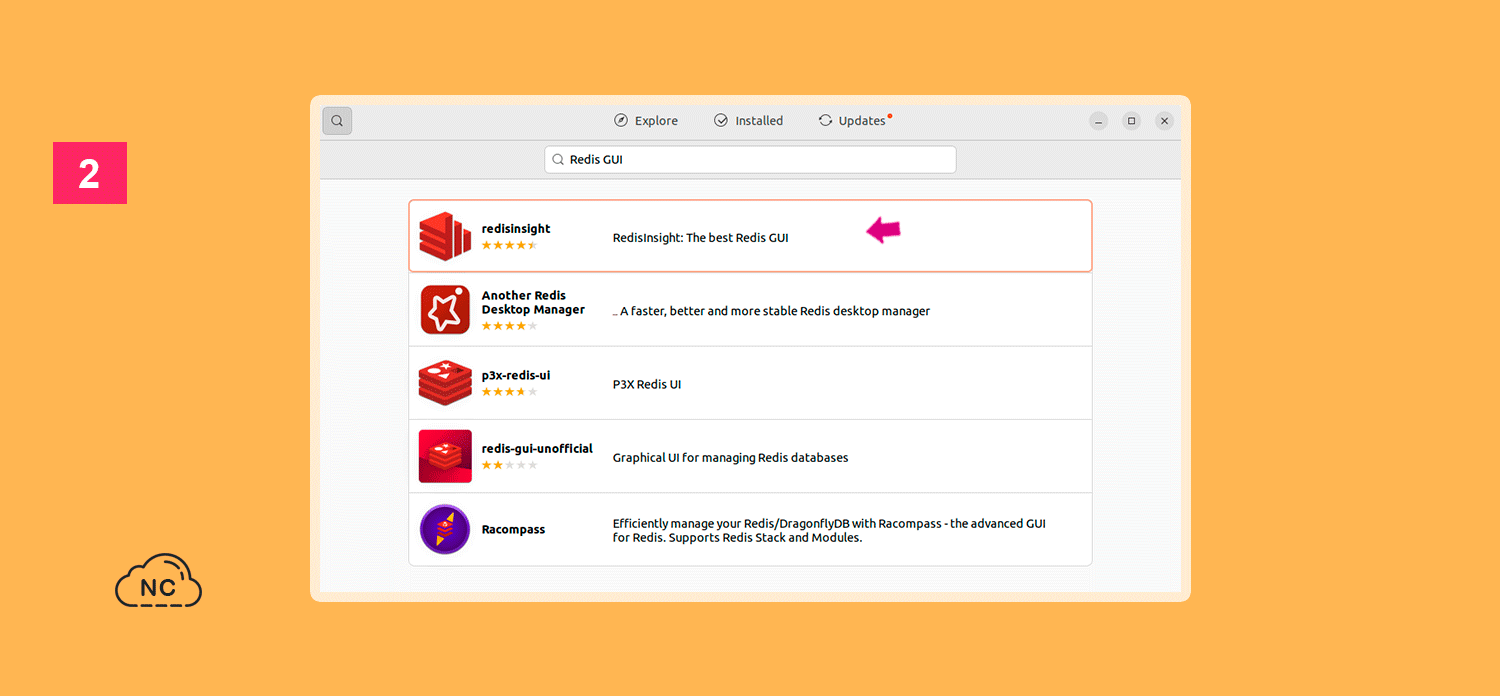Click the Updates refresh icon

(825, 121)
